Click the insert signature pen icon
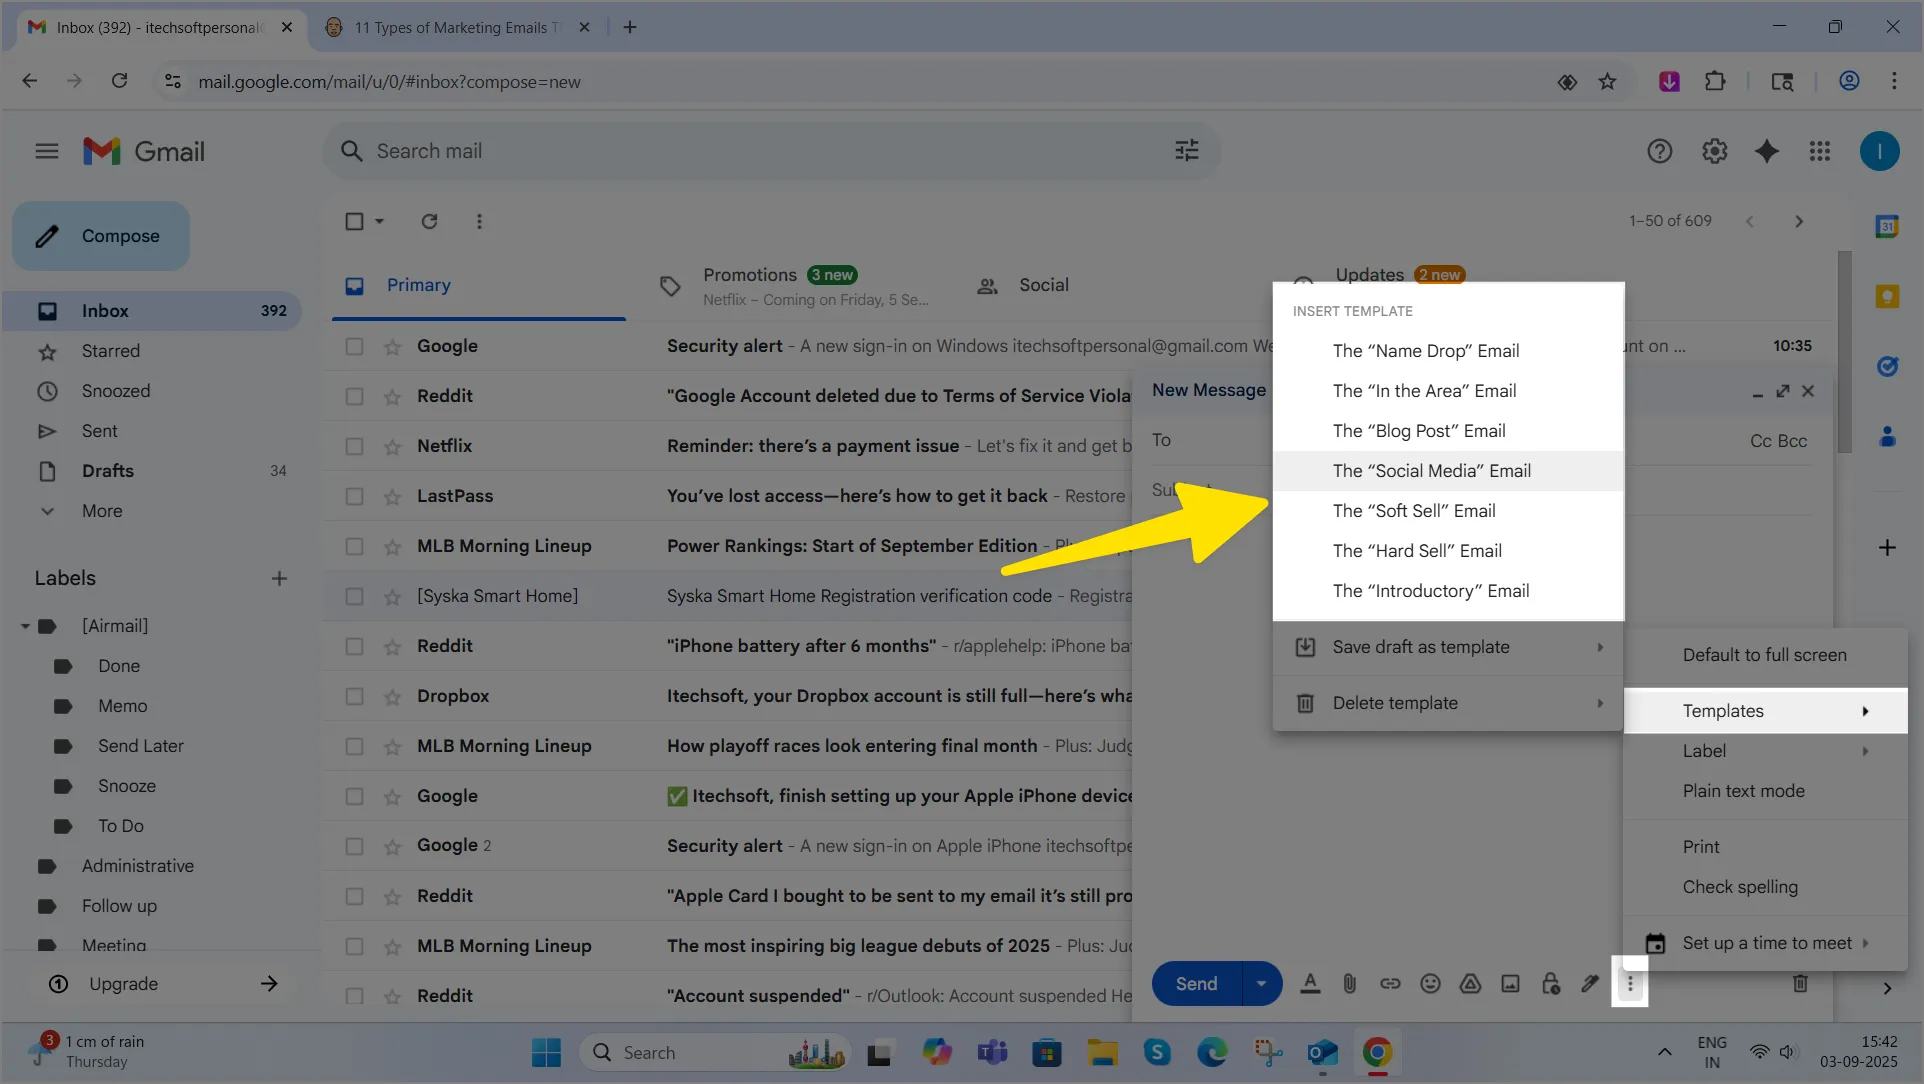Image resolution: width=1924 pixels, height=1084 pixels. pos(1589,984)
